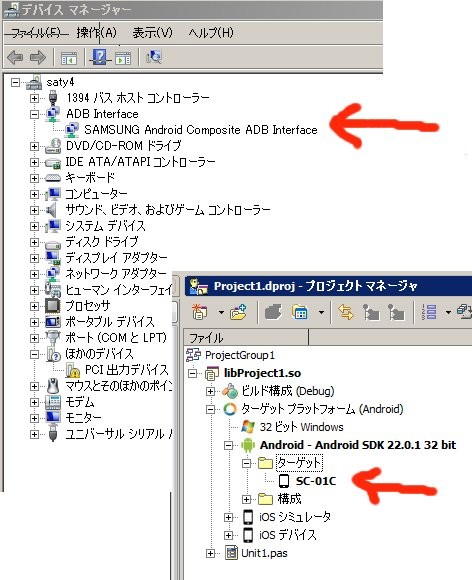Select the saty4 computer icon
Image resolution: width=472 pixels, height=580 pixels.
click(x=34, y=82)
